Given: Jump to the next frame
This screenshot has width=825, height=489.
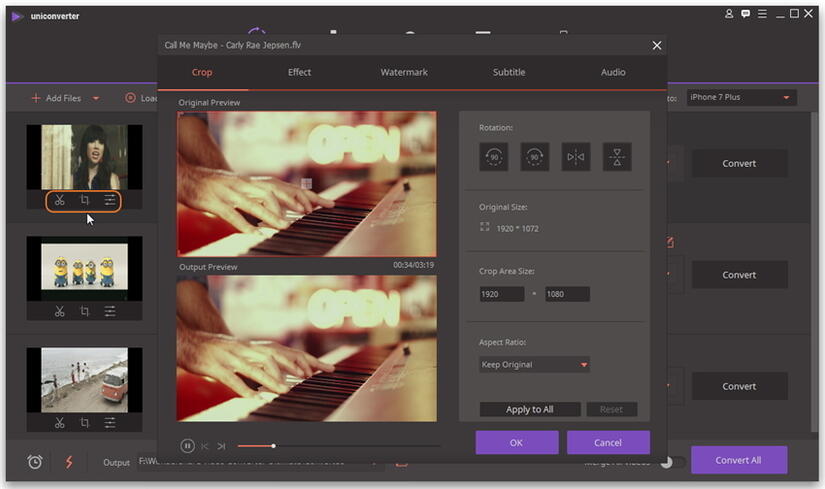Looking at the screenshot, I should [222, 446].
